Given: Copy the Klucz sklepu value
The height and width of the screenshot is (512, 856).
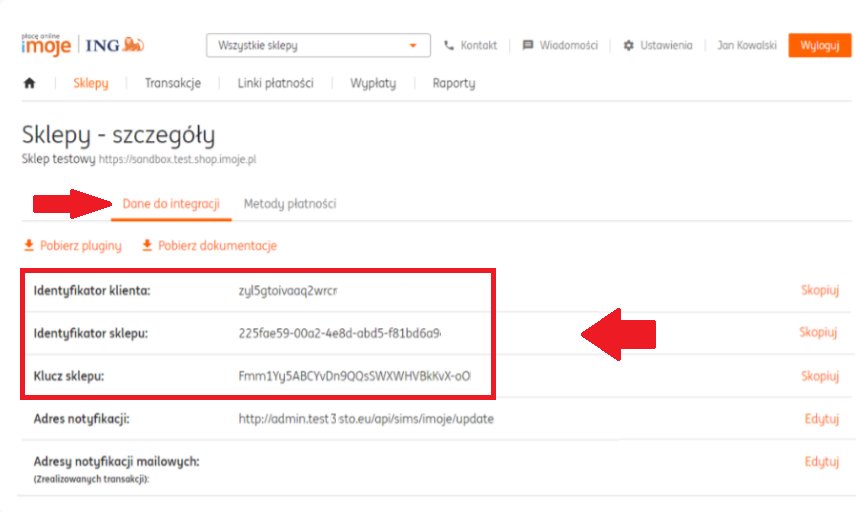Looking at the screenshot, I should 818,376.
